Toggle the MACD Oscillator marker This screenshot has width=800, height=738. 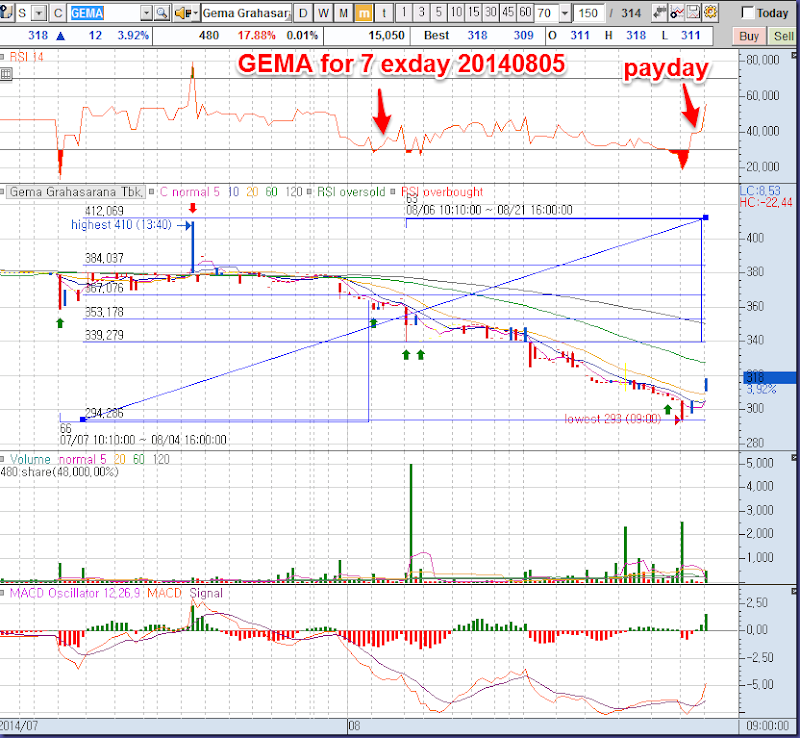point(3,593)
